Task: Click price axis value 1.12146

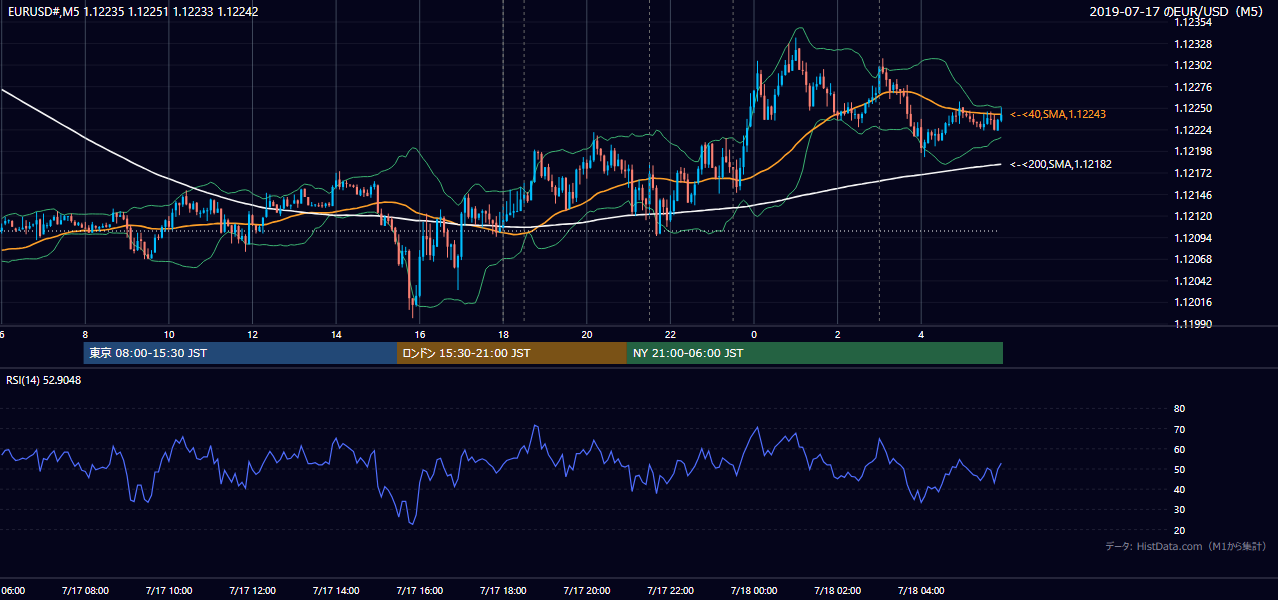Action: [1194, 195]
